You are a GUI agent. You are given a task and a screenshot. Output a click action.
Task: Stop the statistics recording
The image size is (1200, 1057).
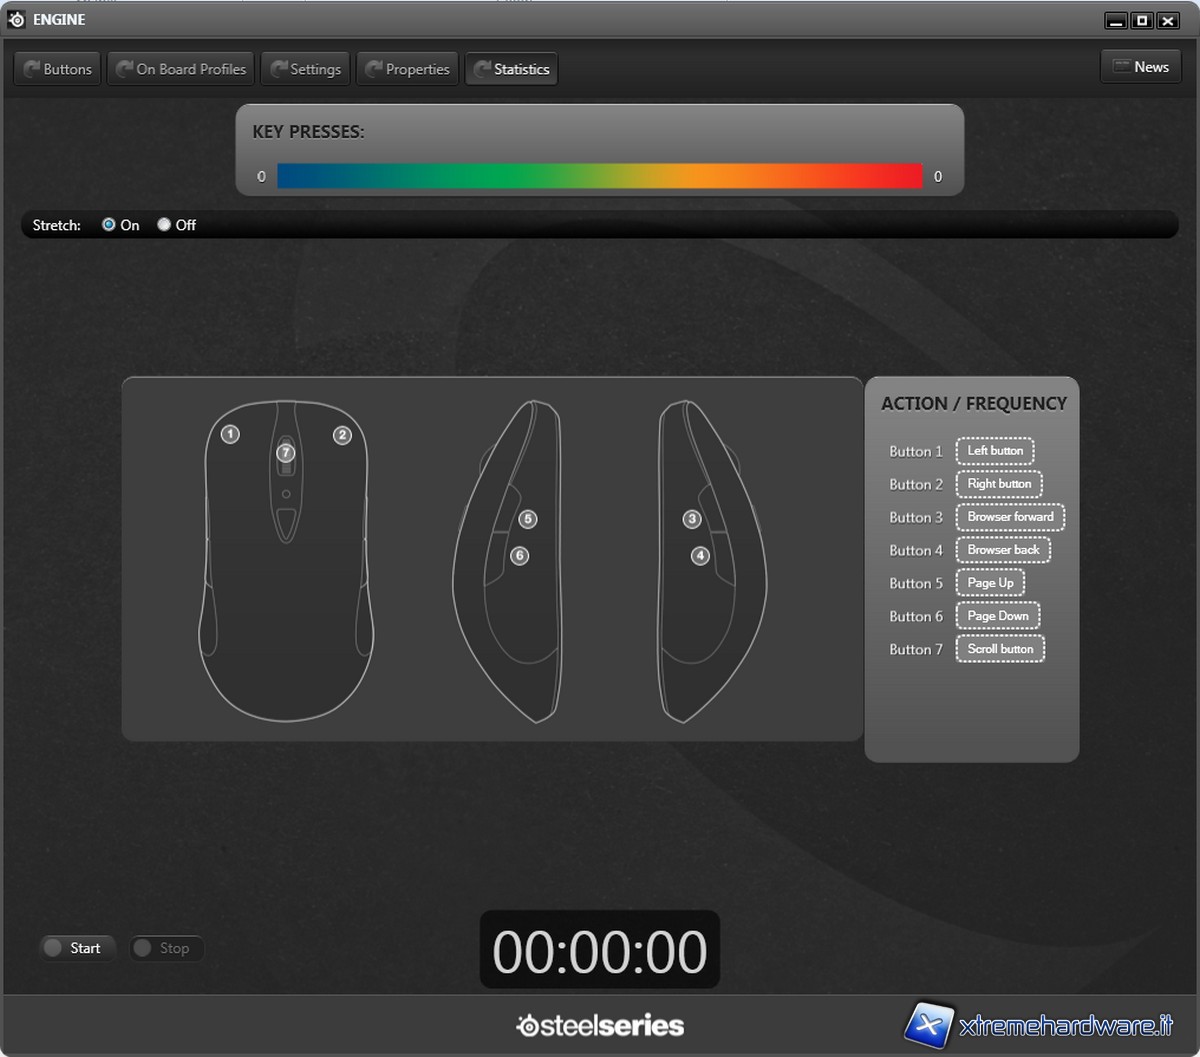[x=166, y=948]
